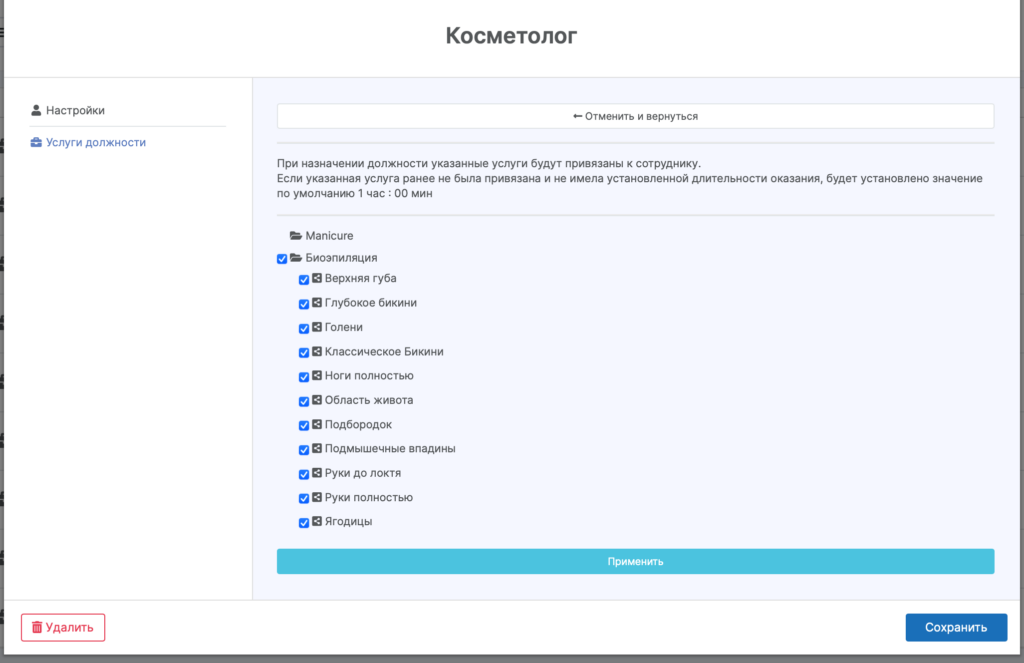Click the person icon beside Настройки
The image size is (1024, 663).
point(37,111)
